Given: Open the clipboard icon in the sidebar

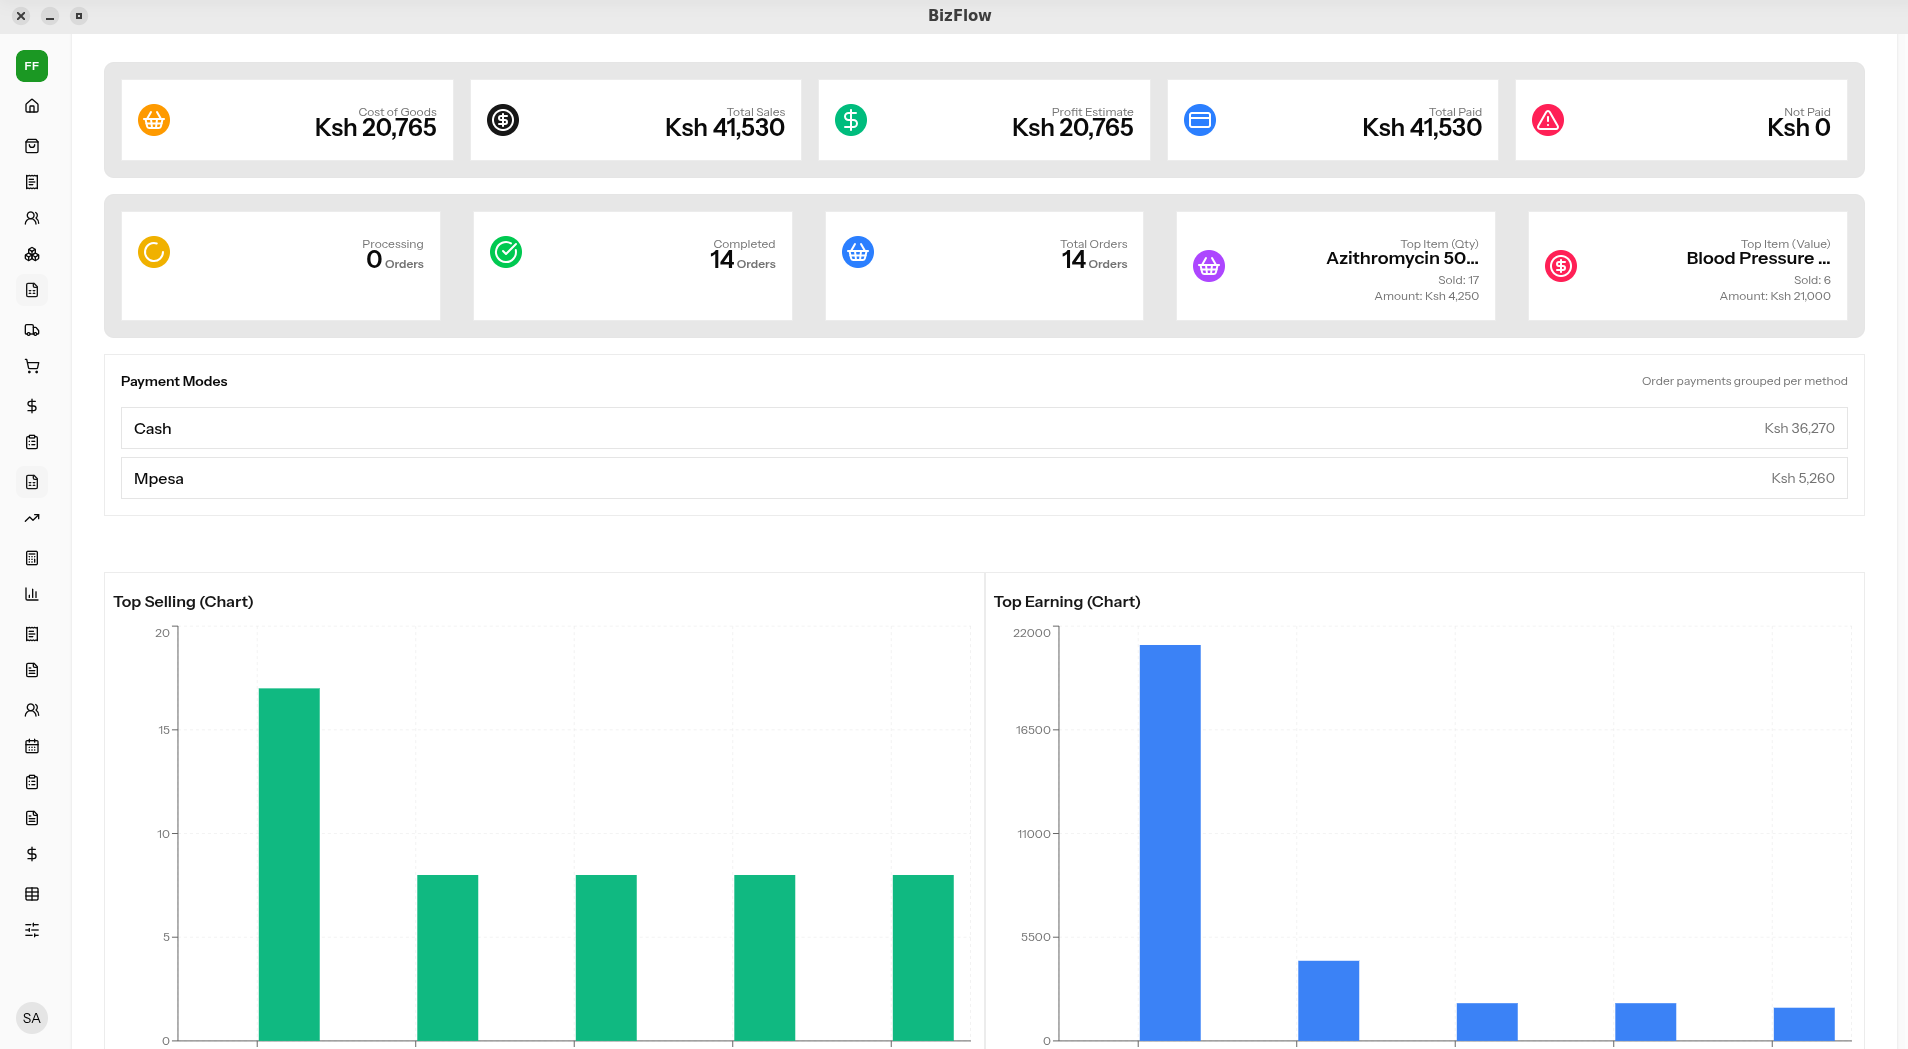Looking at the screenshot, I should pyautogui.click(x=32, y=442).
